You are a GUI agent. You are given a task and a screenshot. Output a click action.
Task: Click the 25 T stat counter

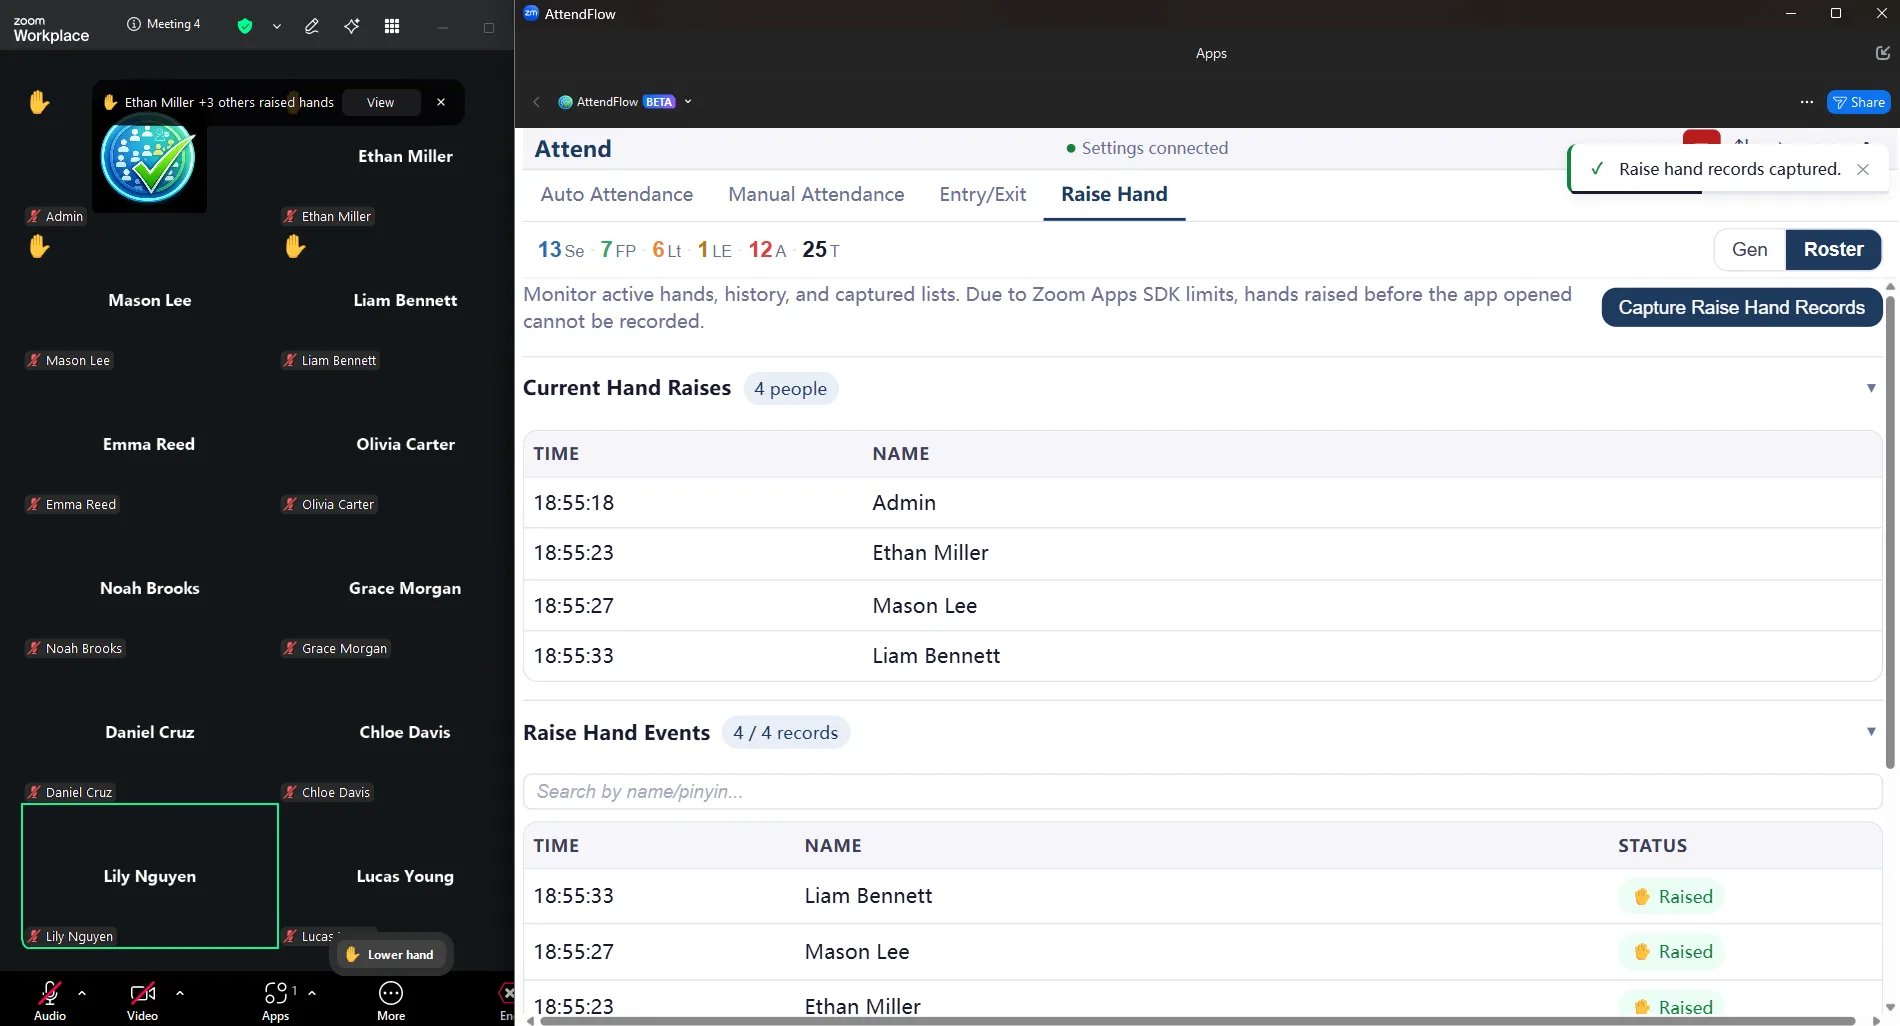point(821,250)
